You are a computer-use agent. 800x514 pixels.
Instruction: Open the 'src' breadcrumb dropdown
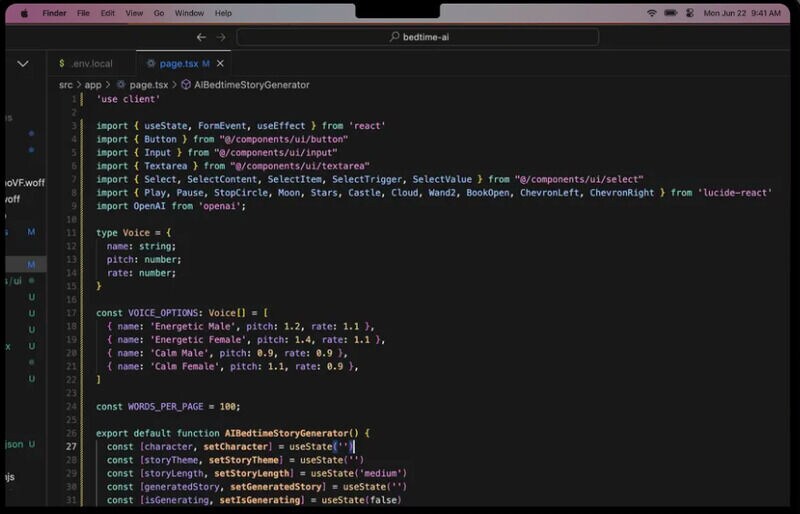[x=66, y=85]
